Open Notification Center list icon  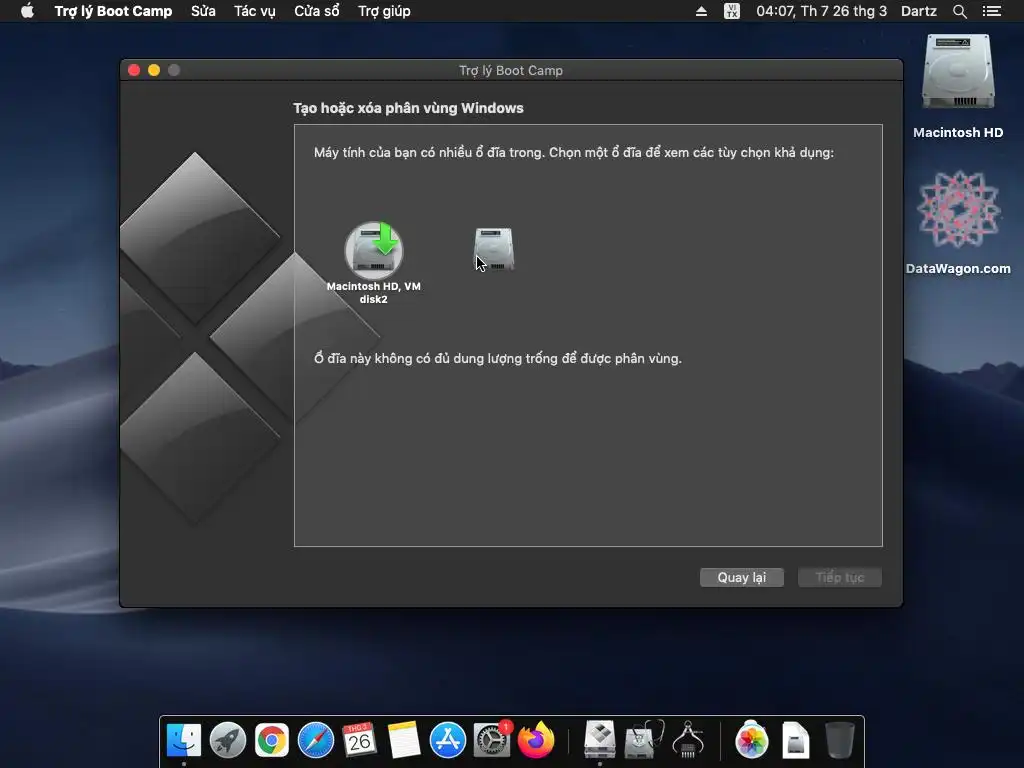(x=992, y=11)
